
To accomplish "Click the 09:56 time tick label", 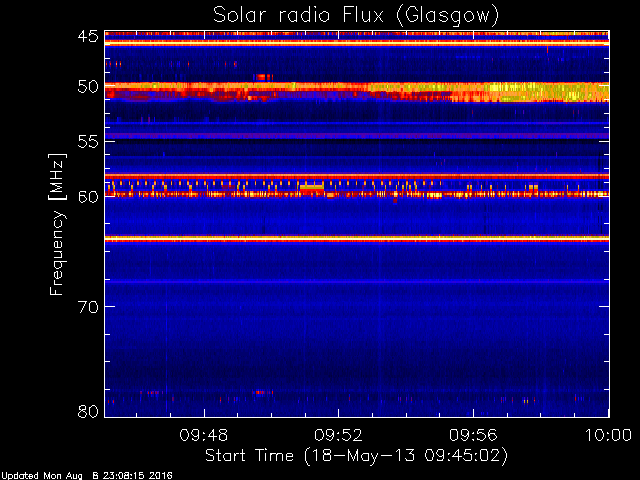I will [x=473, y=435].
